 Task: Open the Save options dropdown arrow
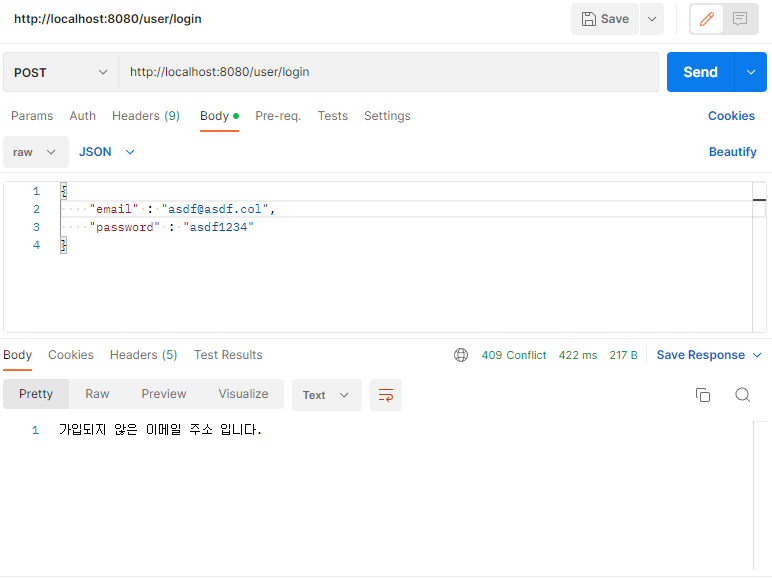coord(652,19)
